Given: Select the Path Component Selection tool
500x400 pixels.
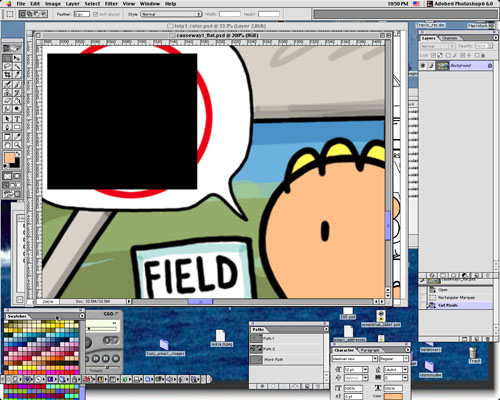Looking at the screenshot, I should (7, 119).
